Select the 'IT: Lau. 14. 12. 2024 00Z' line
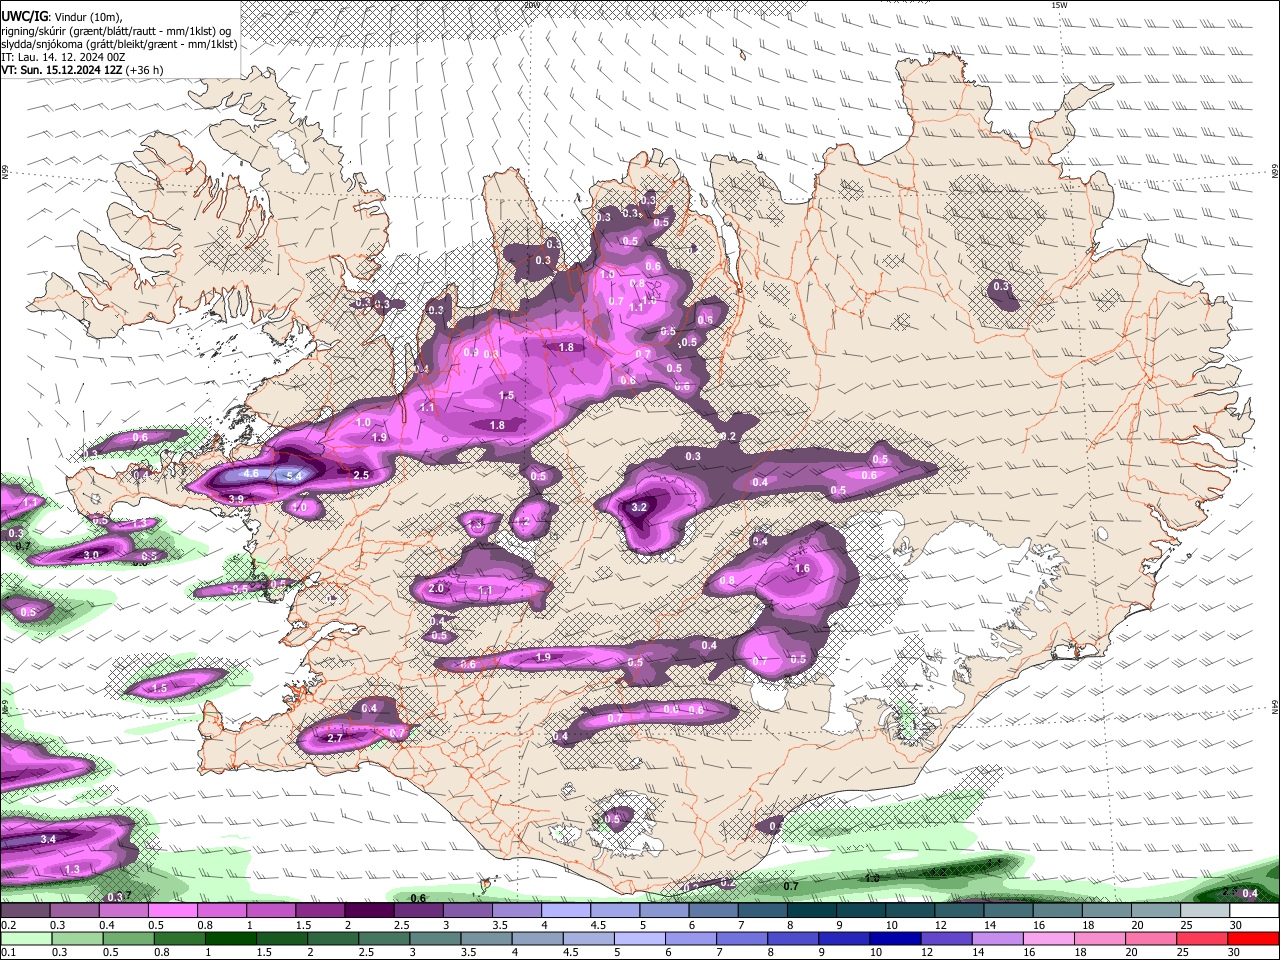Viewport: 1280px width, 960px height. (63, 57)
